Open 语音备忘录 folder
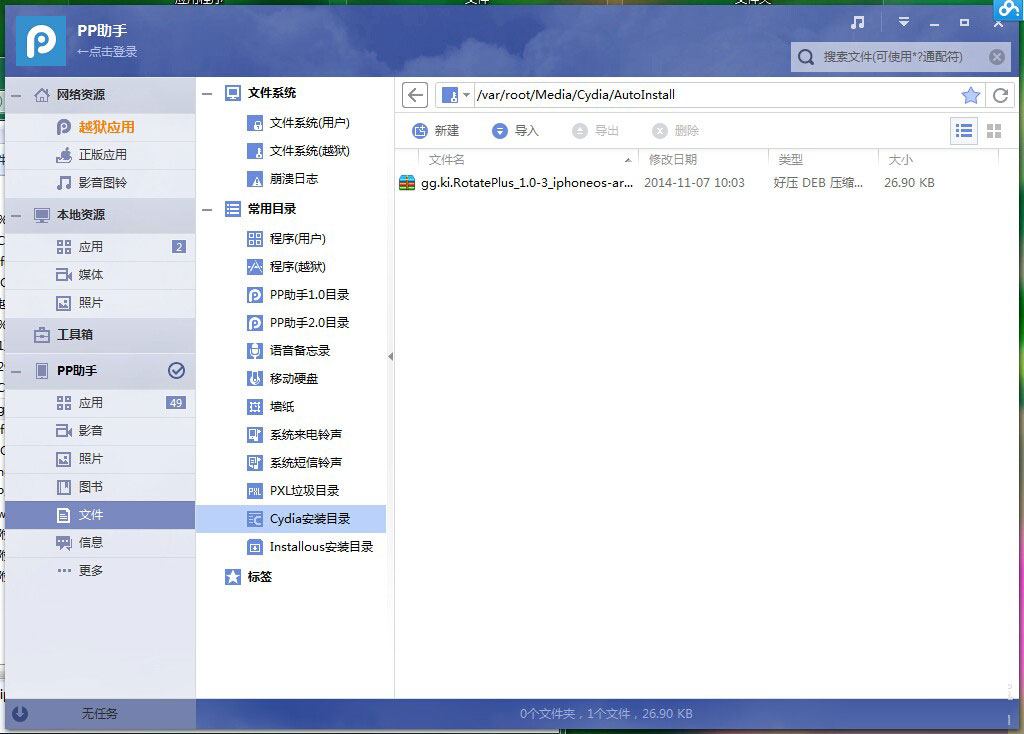This screenshot has height=734, width=1024. point(289,351)
